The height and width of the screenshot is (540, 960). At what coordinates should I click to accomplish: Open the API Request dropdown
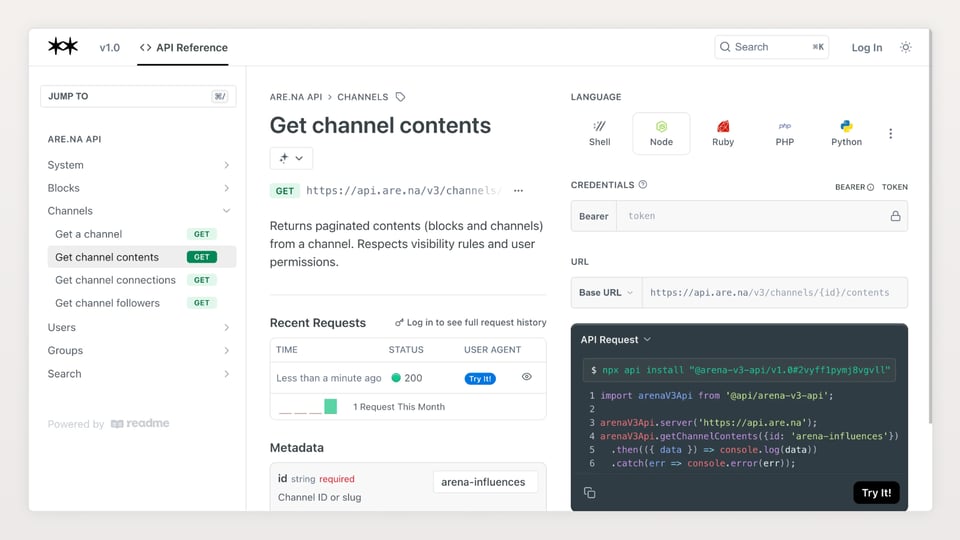[x=615, y=340]
